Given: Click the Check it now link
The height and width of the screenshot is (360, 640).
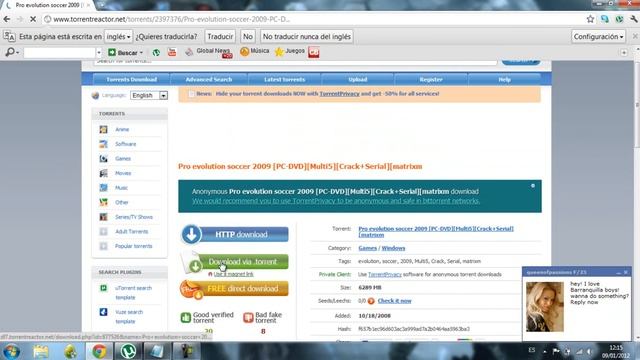Looking at the screenshot, I should point(394,301).
